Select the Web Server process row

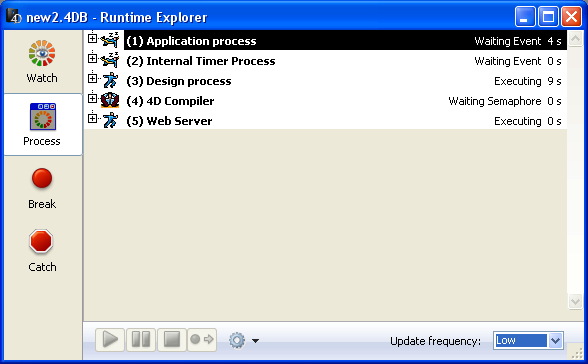click(325, 121)
